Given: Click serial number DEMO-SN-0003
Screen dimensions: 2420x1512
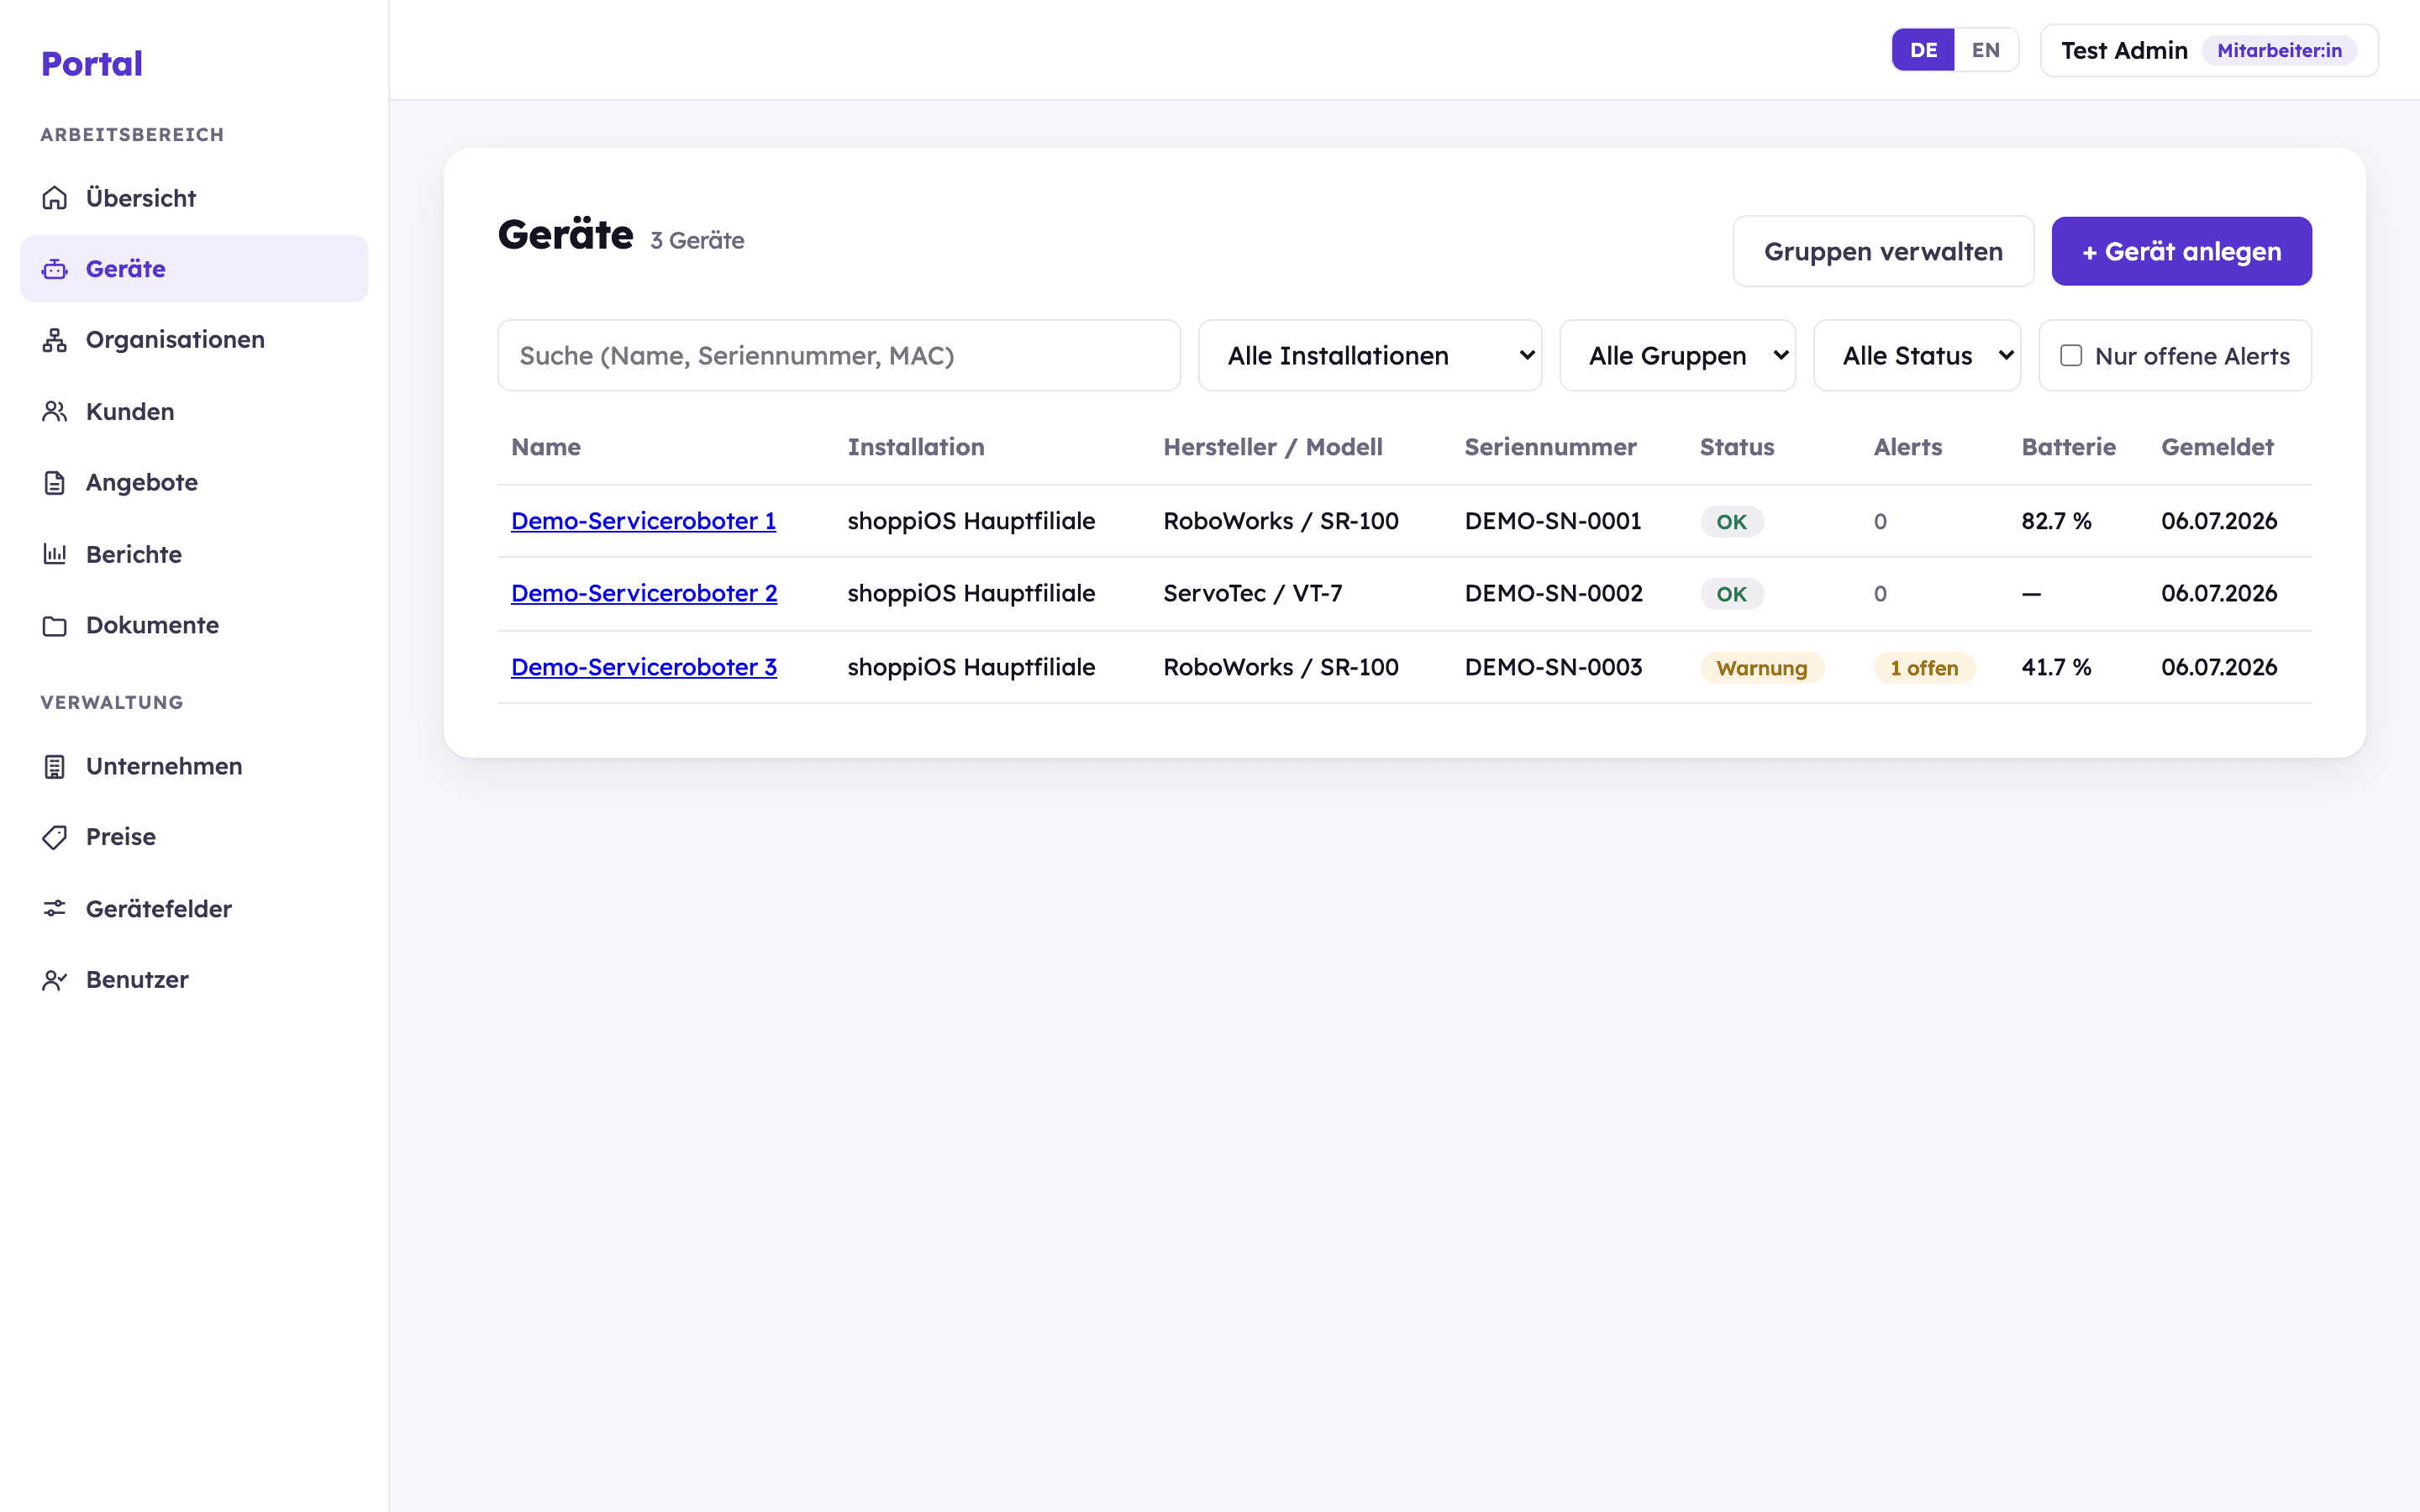Looking at the screenshot, I should (x=1554, y=667).
